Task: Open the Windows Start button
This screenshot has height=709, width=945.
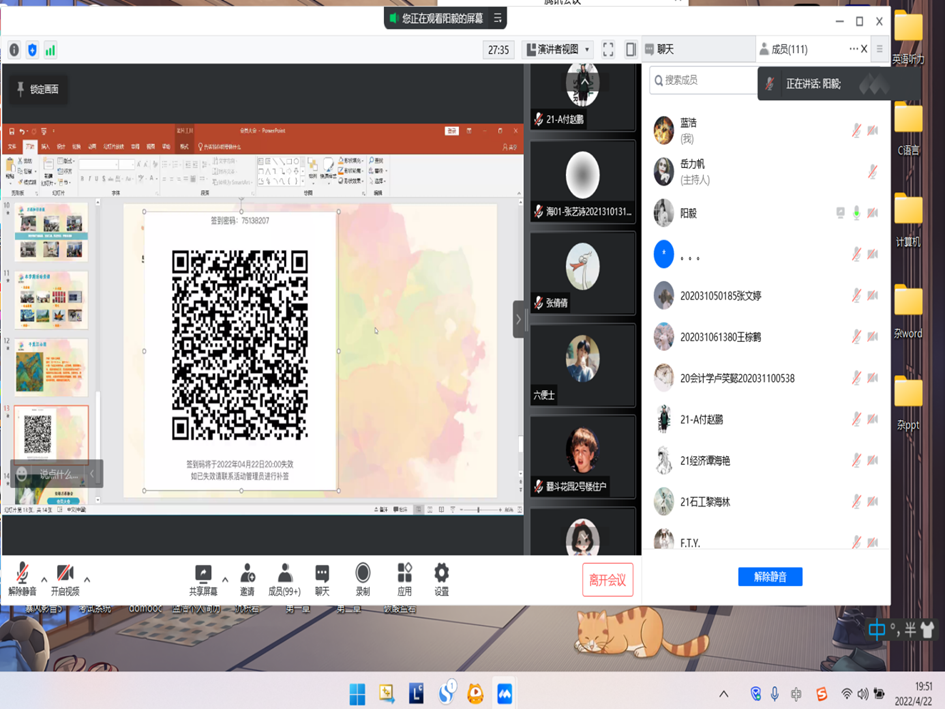Action: pyautogui.click(x=357, y=694)
